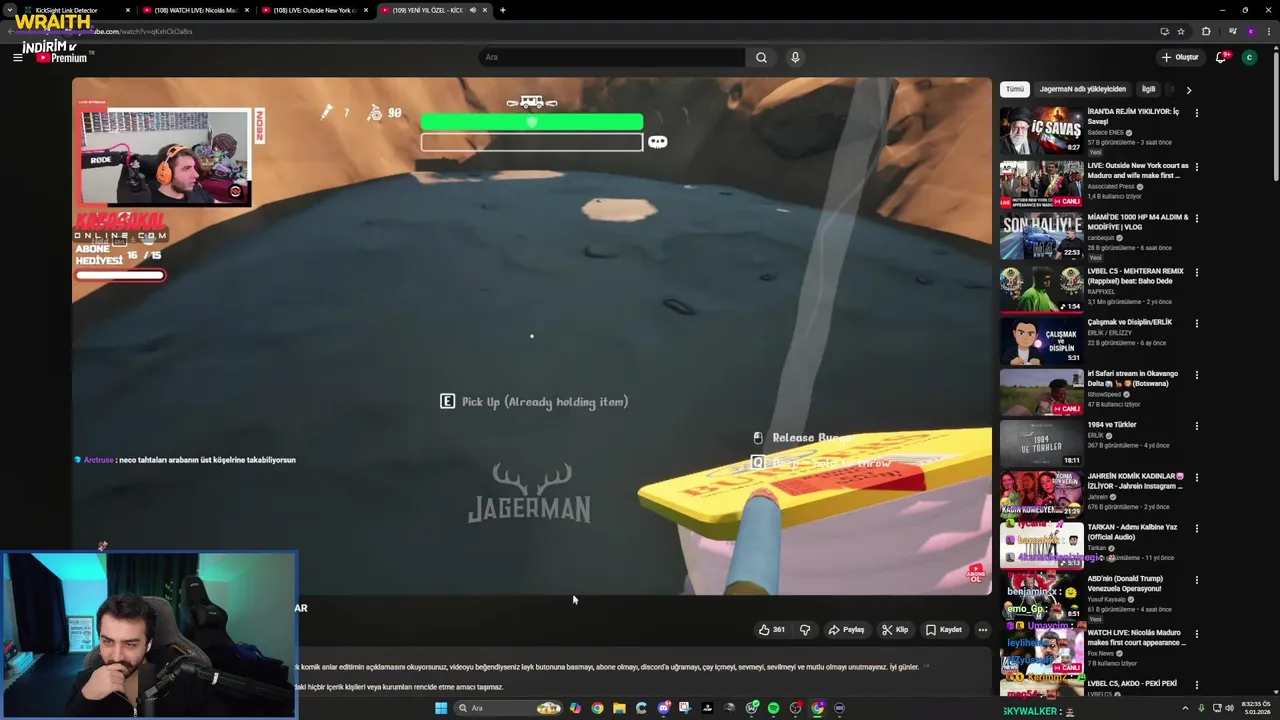Open IRAN'DA REJİM YIKILIYOR video title
The width and height of the screenshot is (1280, 720).
click(1134, 116)
